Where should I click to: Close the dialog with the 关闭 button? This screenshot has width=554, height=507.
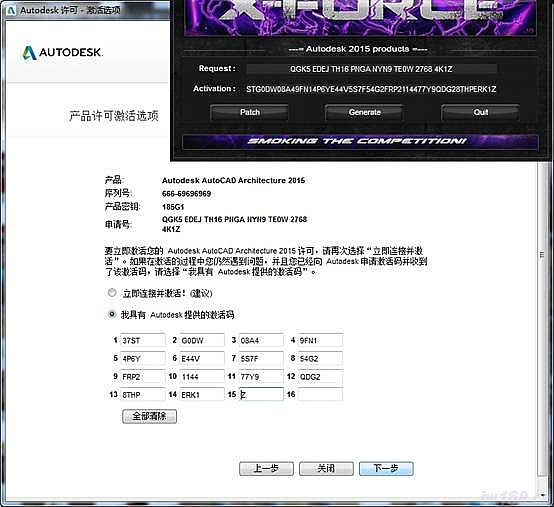326,468
